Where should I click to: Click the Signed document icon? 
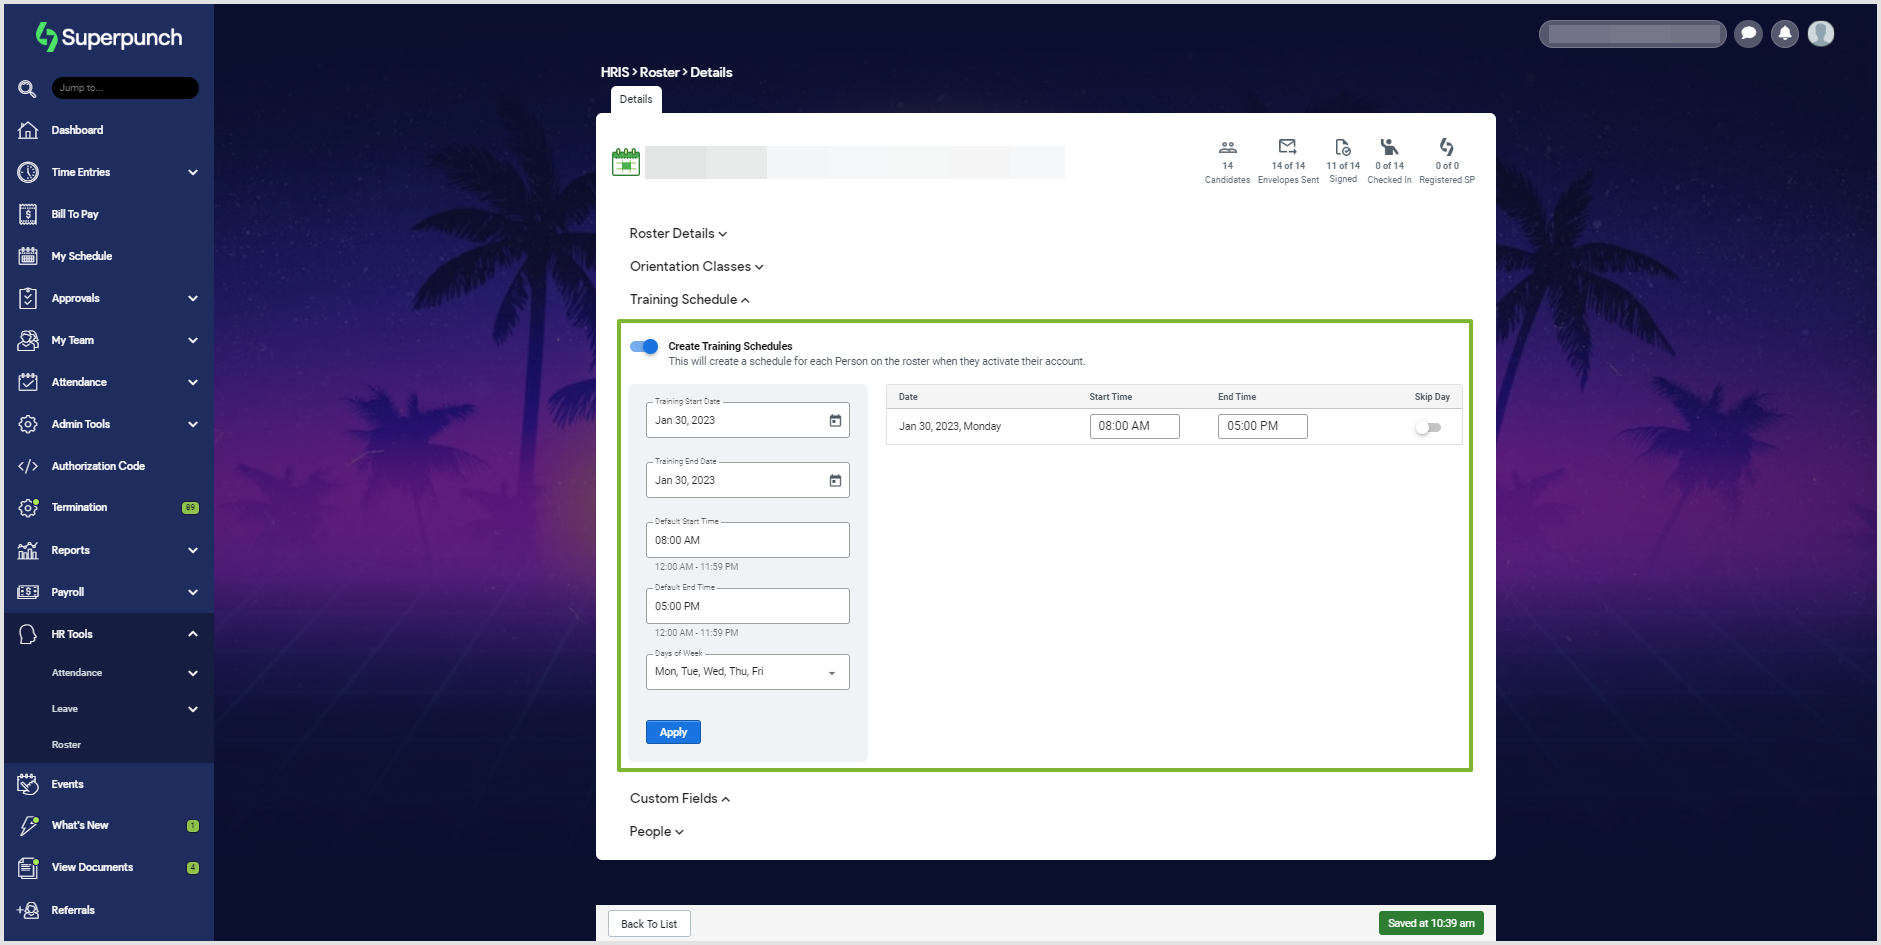pyautogui.click(x=1342, y=148)
